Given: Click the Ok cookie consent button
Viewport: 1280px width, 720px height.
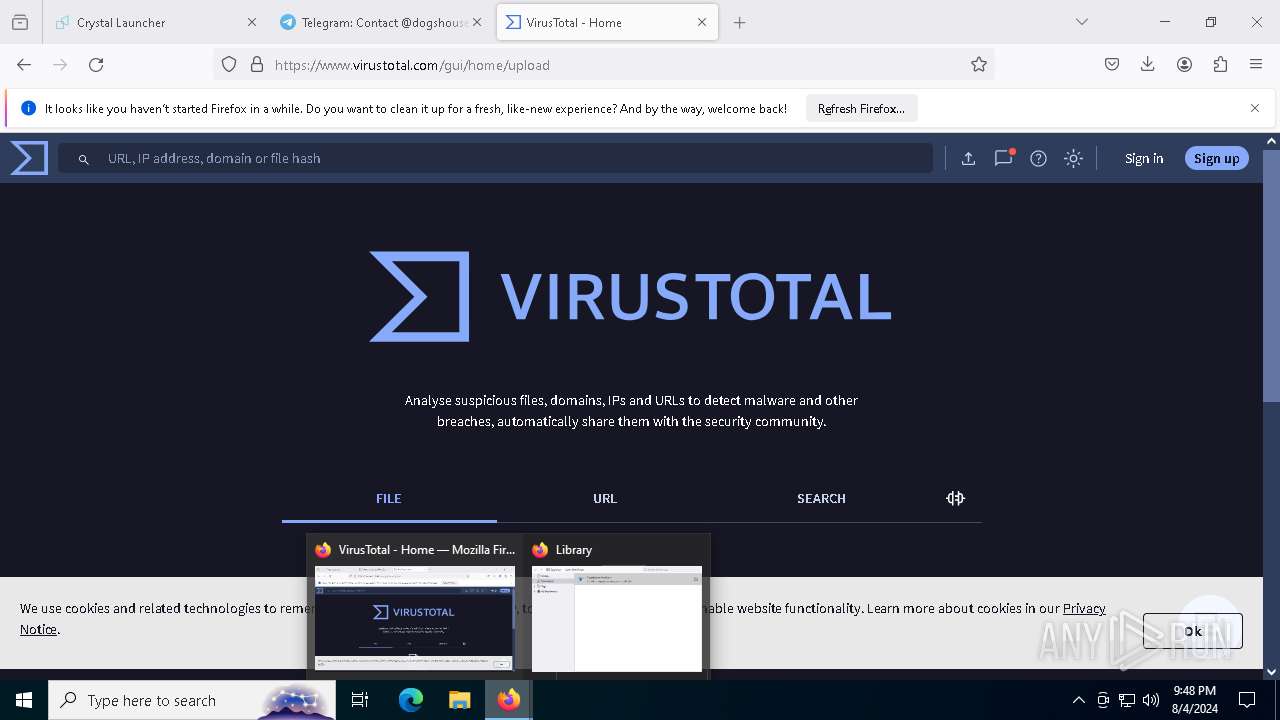Looking at the screenshot, I should (x=1193, y=631).
